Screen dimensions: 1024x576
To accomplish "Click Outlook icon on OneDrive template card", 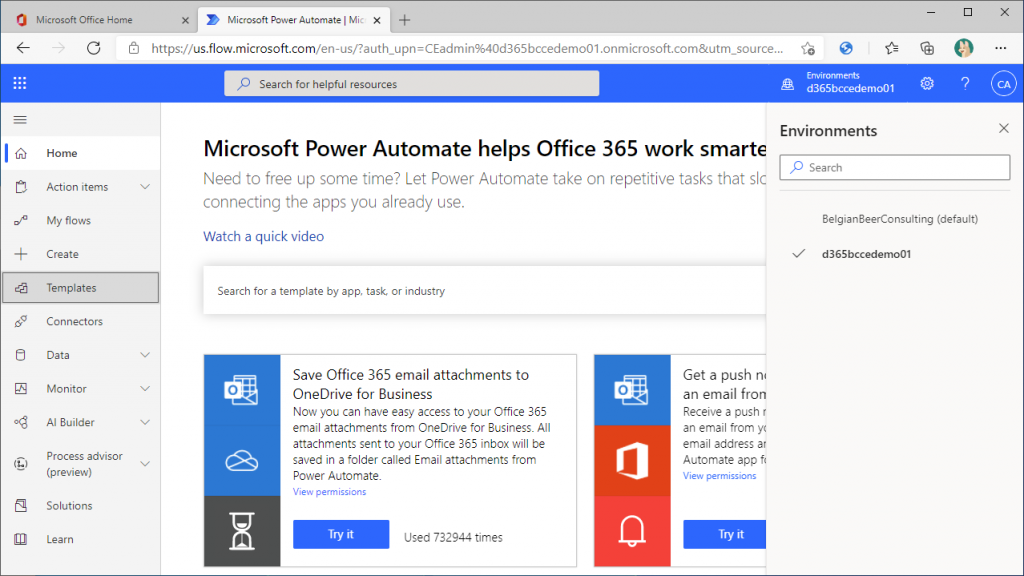I will 242,390.
